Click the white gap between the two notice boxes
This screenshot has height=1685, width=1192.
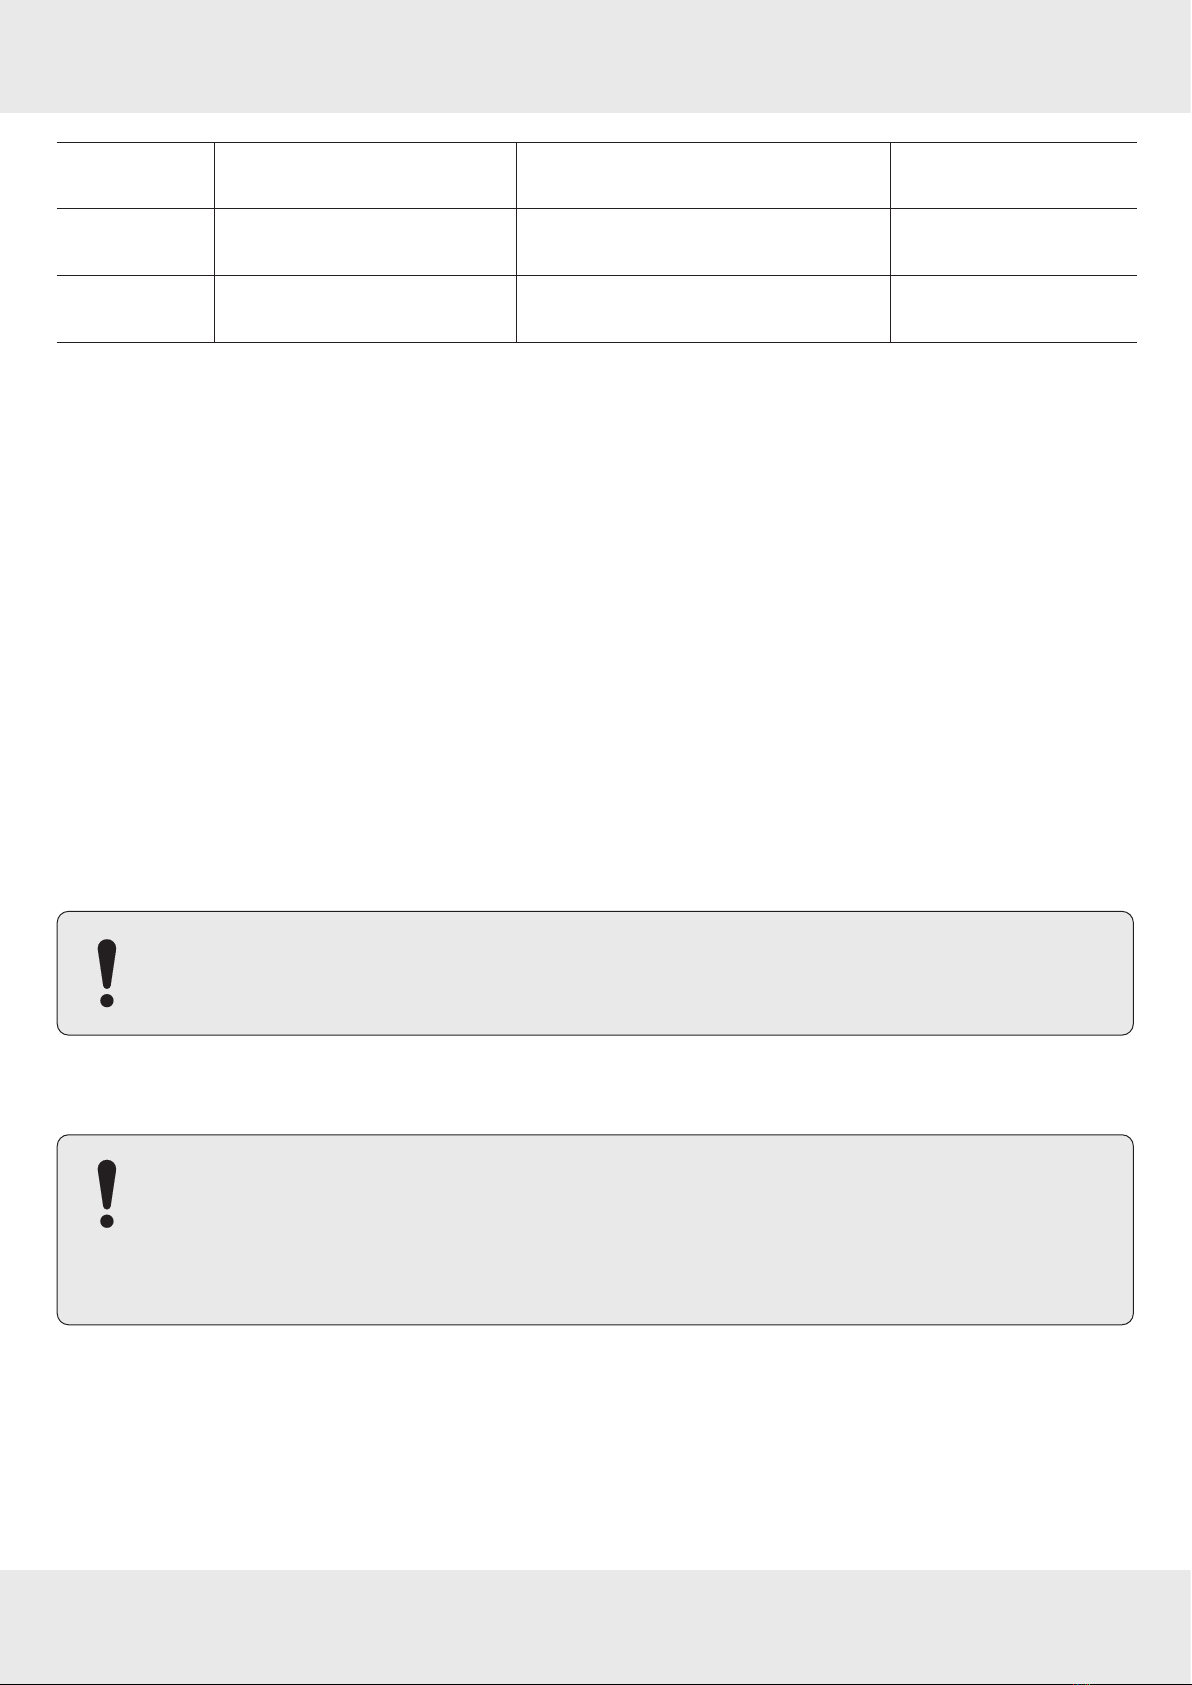click(596, 1084)
